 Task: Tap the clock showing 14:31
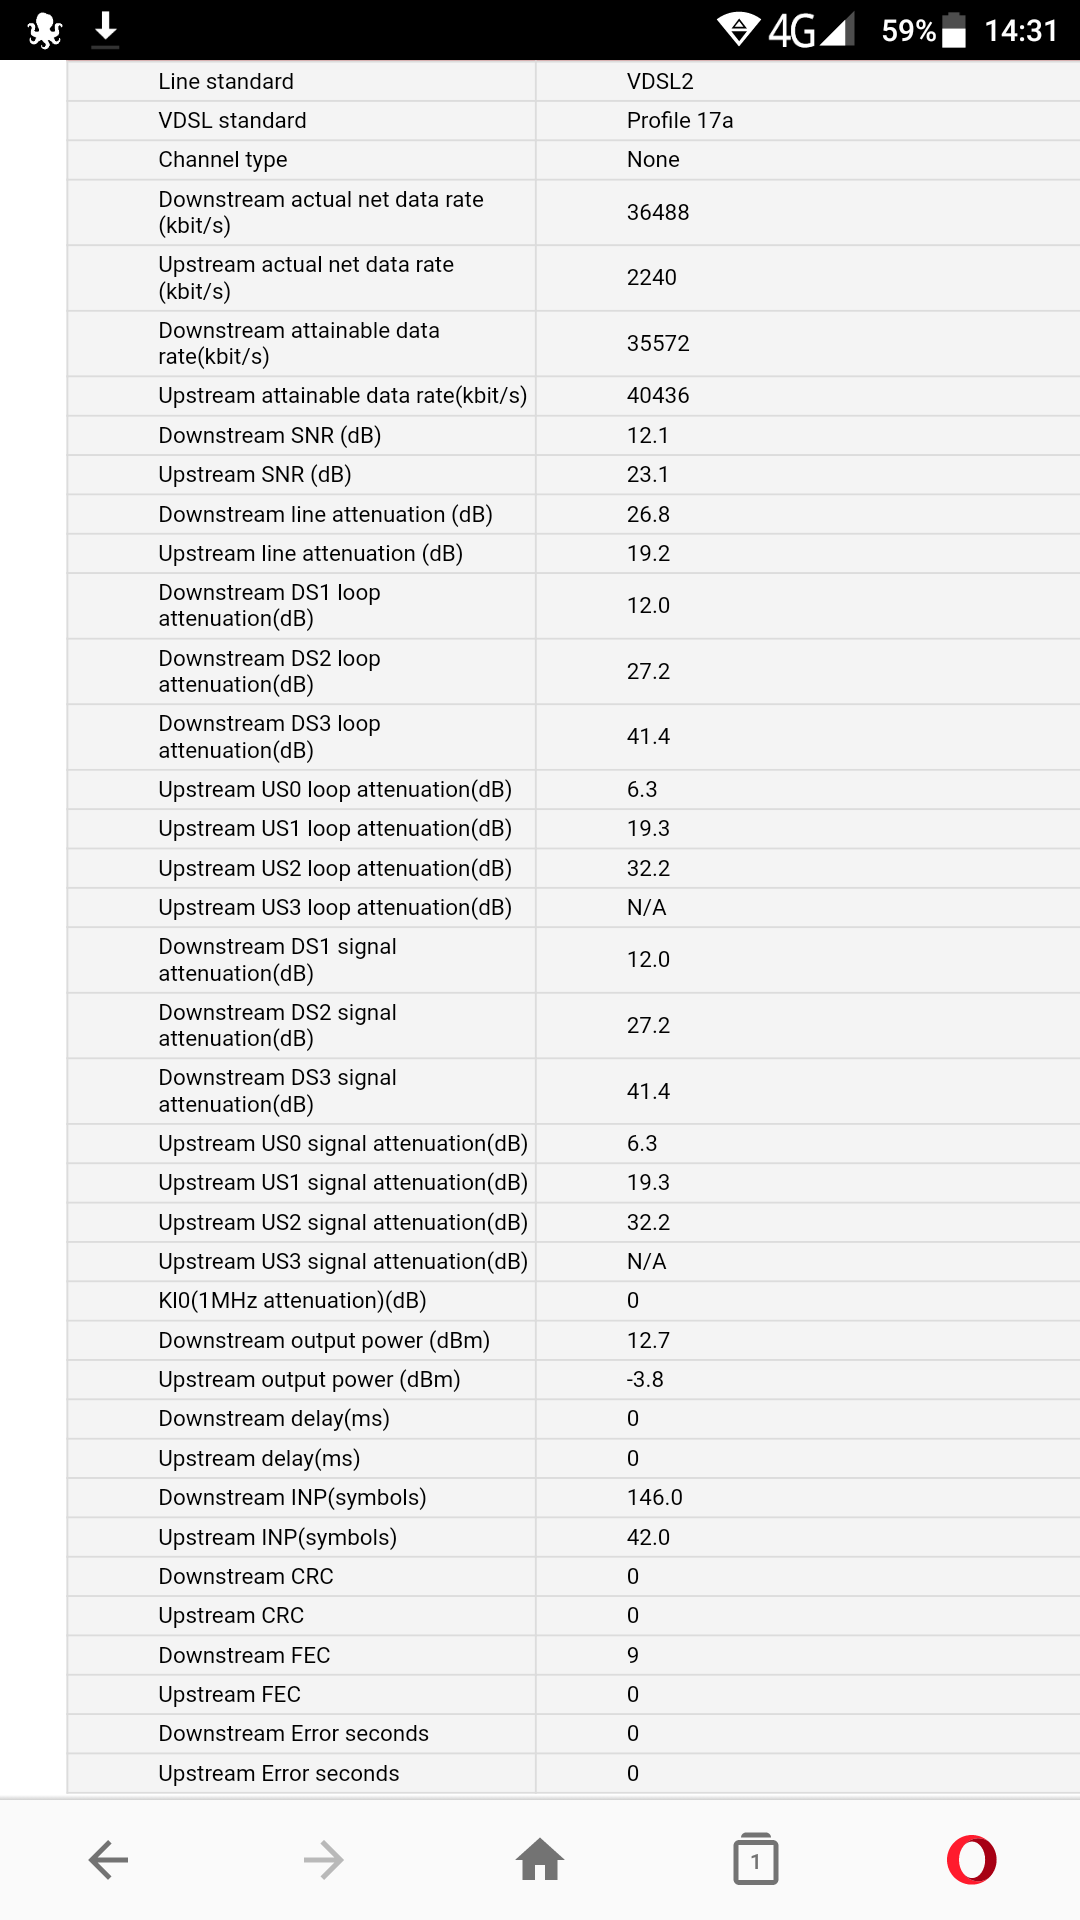click(x=1021, y=30)
